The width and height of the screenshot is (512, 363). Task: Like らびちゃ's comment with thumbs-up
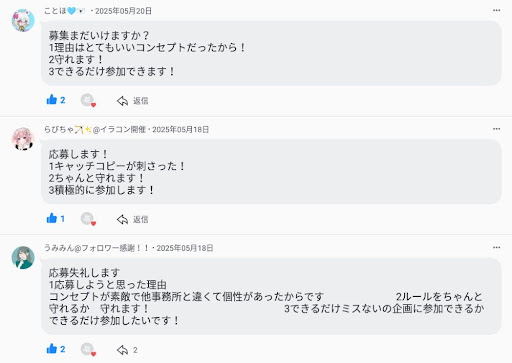point(52,218)
